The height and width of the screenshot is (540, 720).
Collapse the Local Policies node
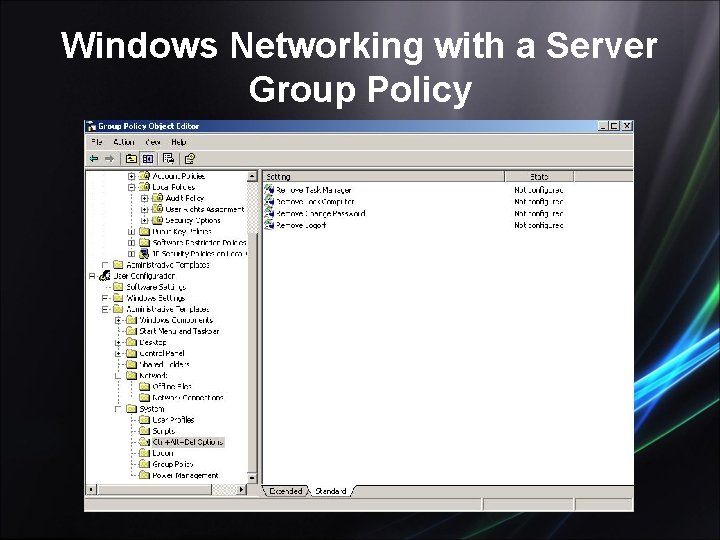[x=132, y=187]
